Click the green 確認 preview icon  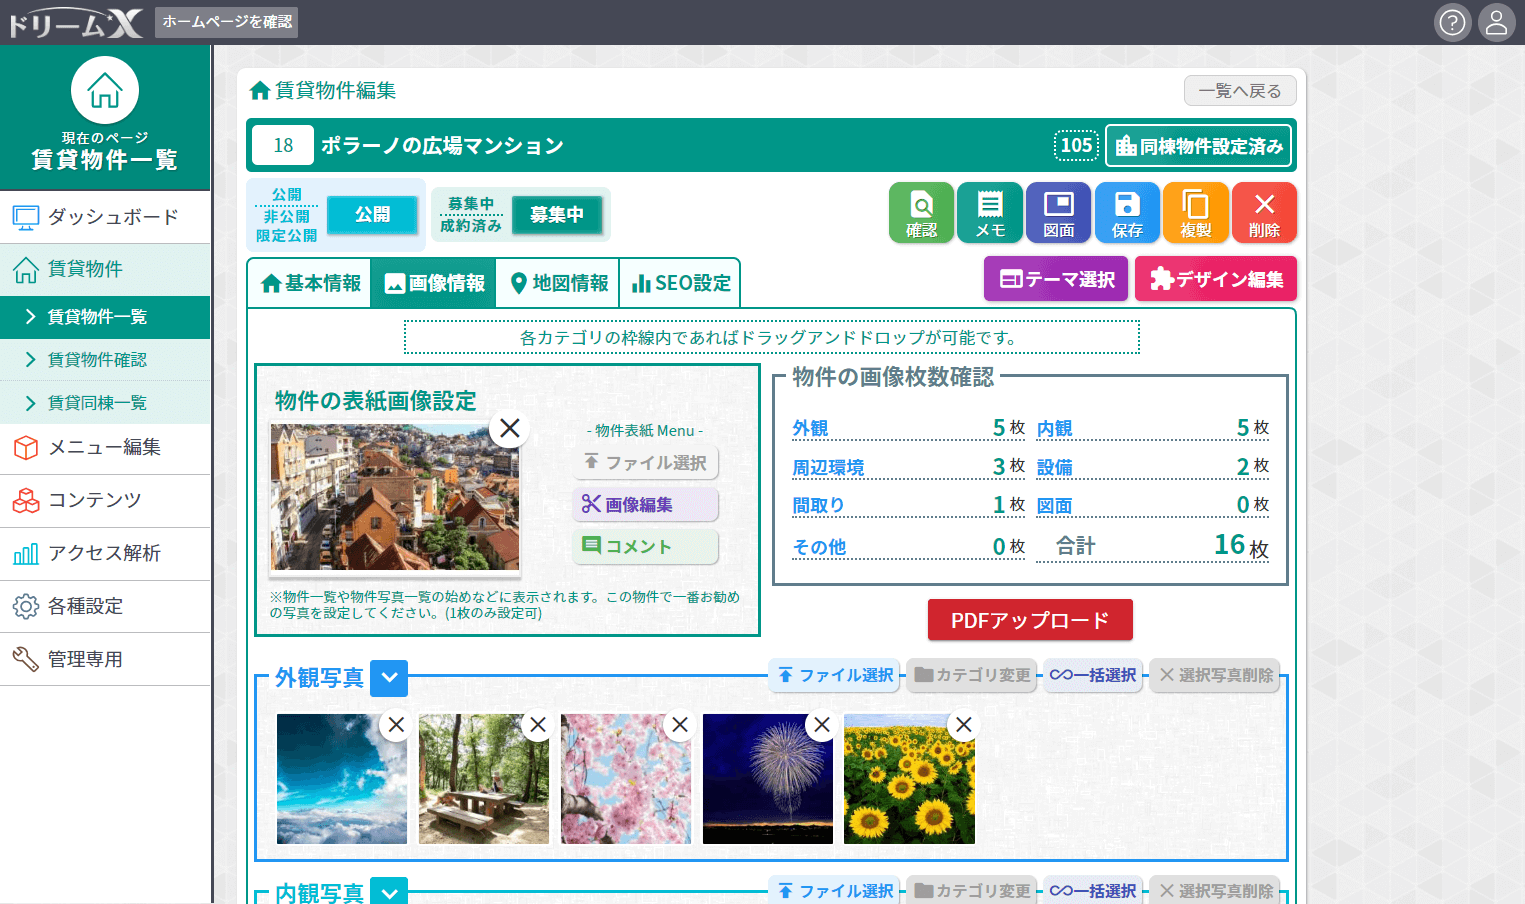921,212
